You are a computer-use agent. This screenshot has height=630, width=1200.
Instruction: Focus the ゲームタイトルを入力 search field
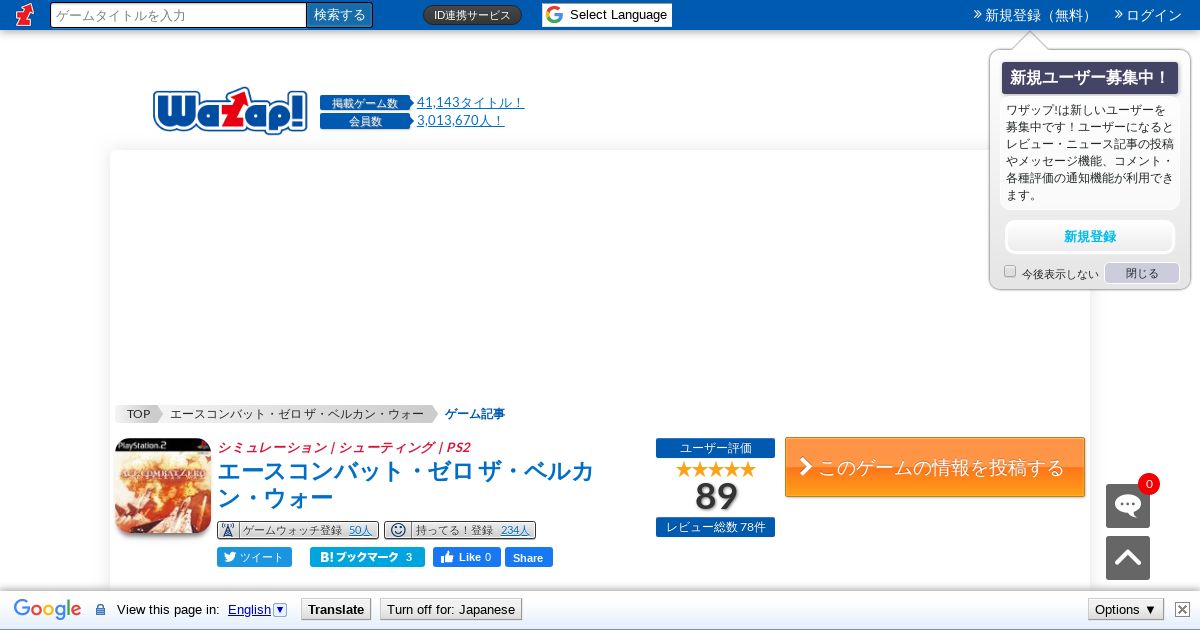178,15
